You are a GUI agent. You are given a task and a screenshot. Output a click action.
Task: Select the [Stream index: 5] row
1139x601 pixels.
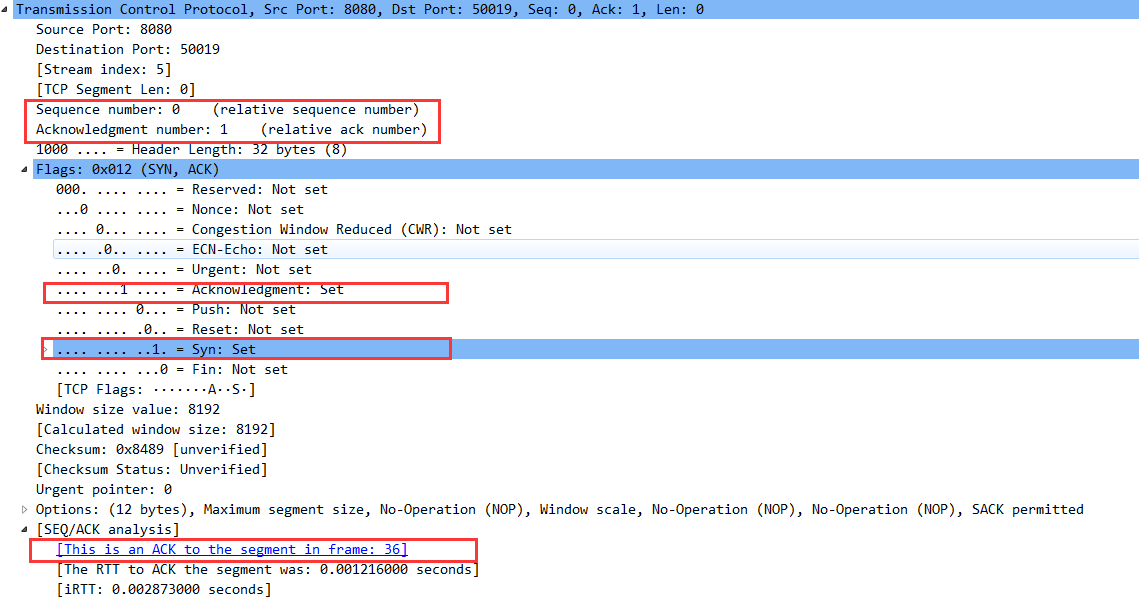[104, 70]
